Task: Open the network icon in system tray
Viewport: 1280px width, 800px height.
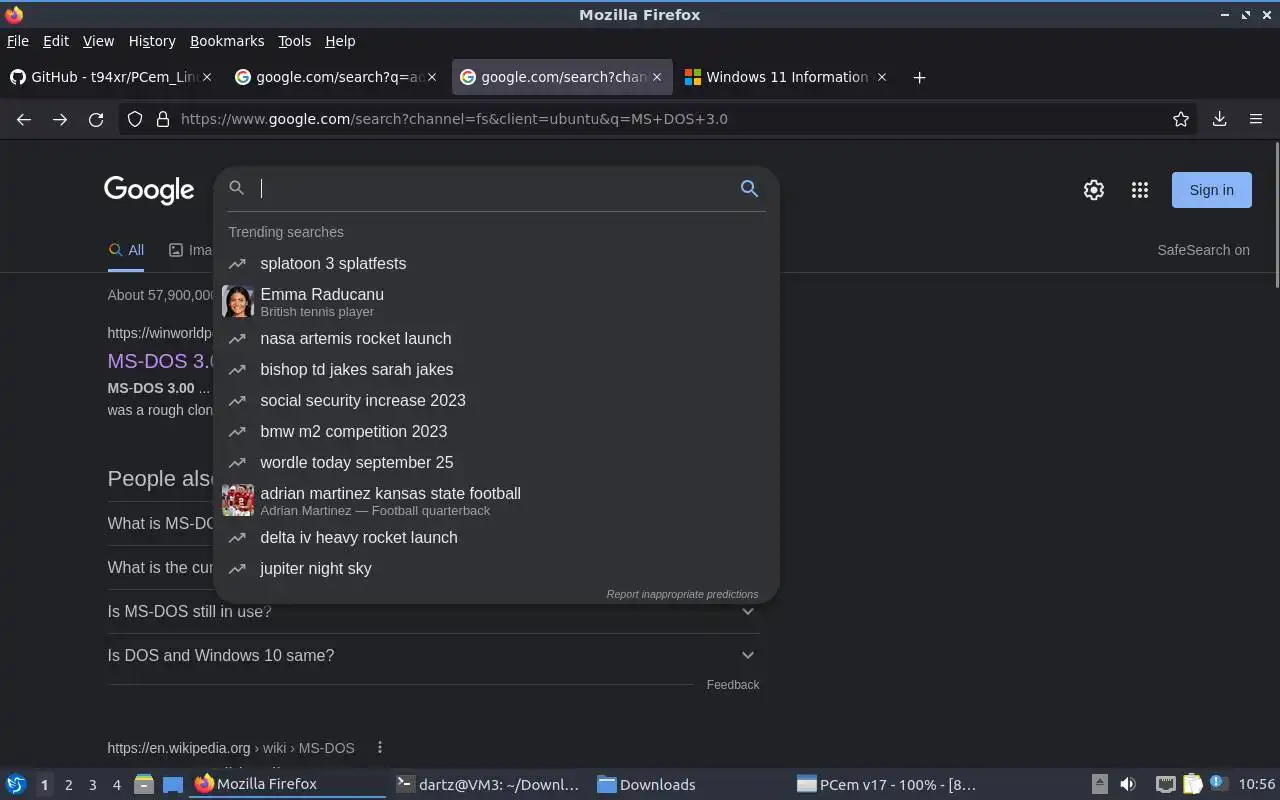Action: (1165, 784)
